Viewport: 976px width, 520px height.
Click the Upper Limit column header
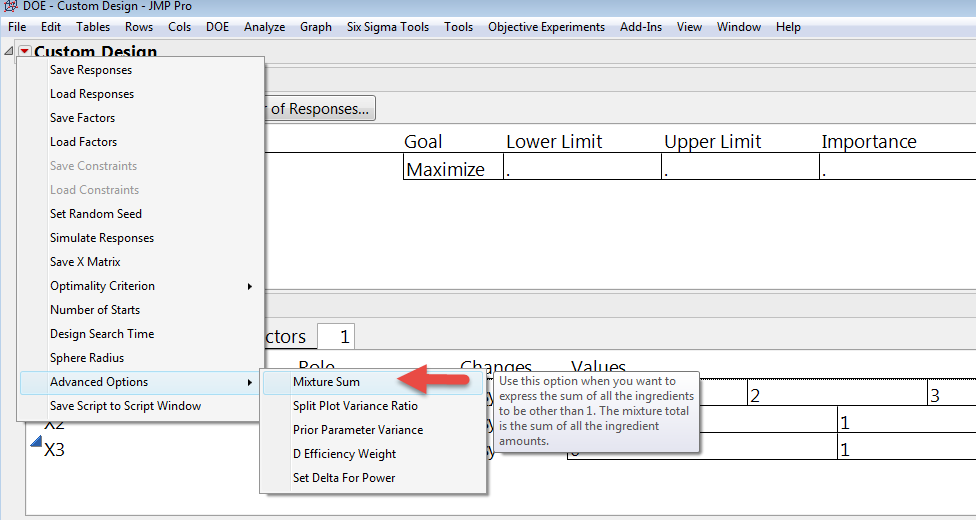click(713, 141)
